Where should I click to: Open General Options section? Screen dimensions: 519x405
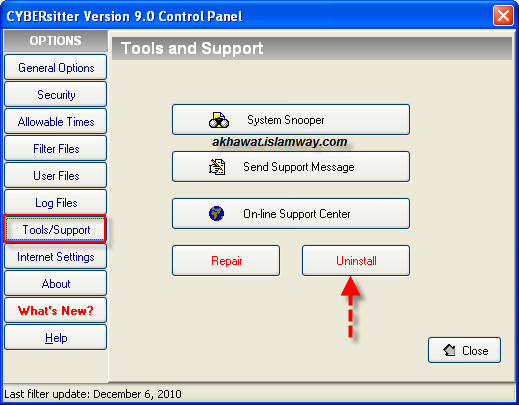pyautogui.click(x=56, y=68)
